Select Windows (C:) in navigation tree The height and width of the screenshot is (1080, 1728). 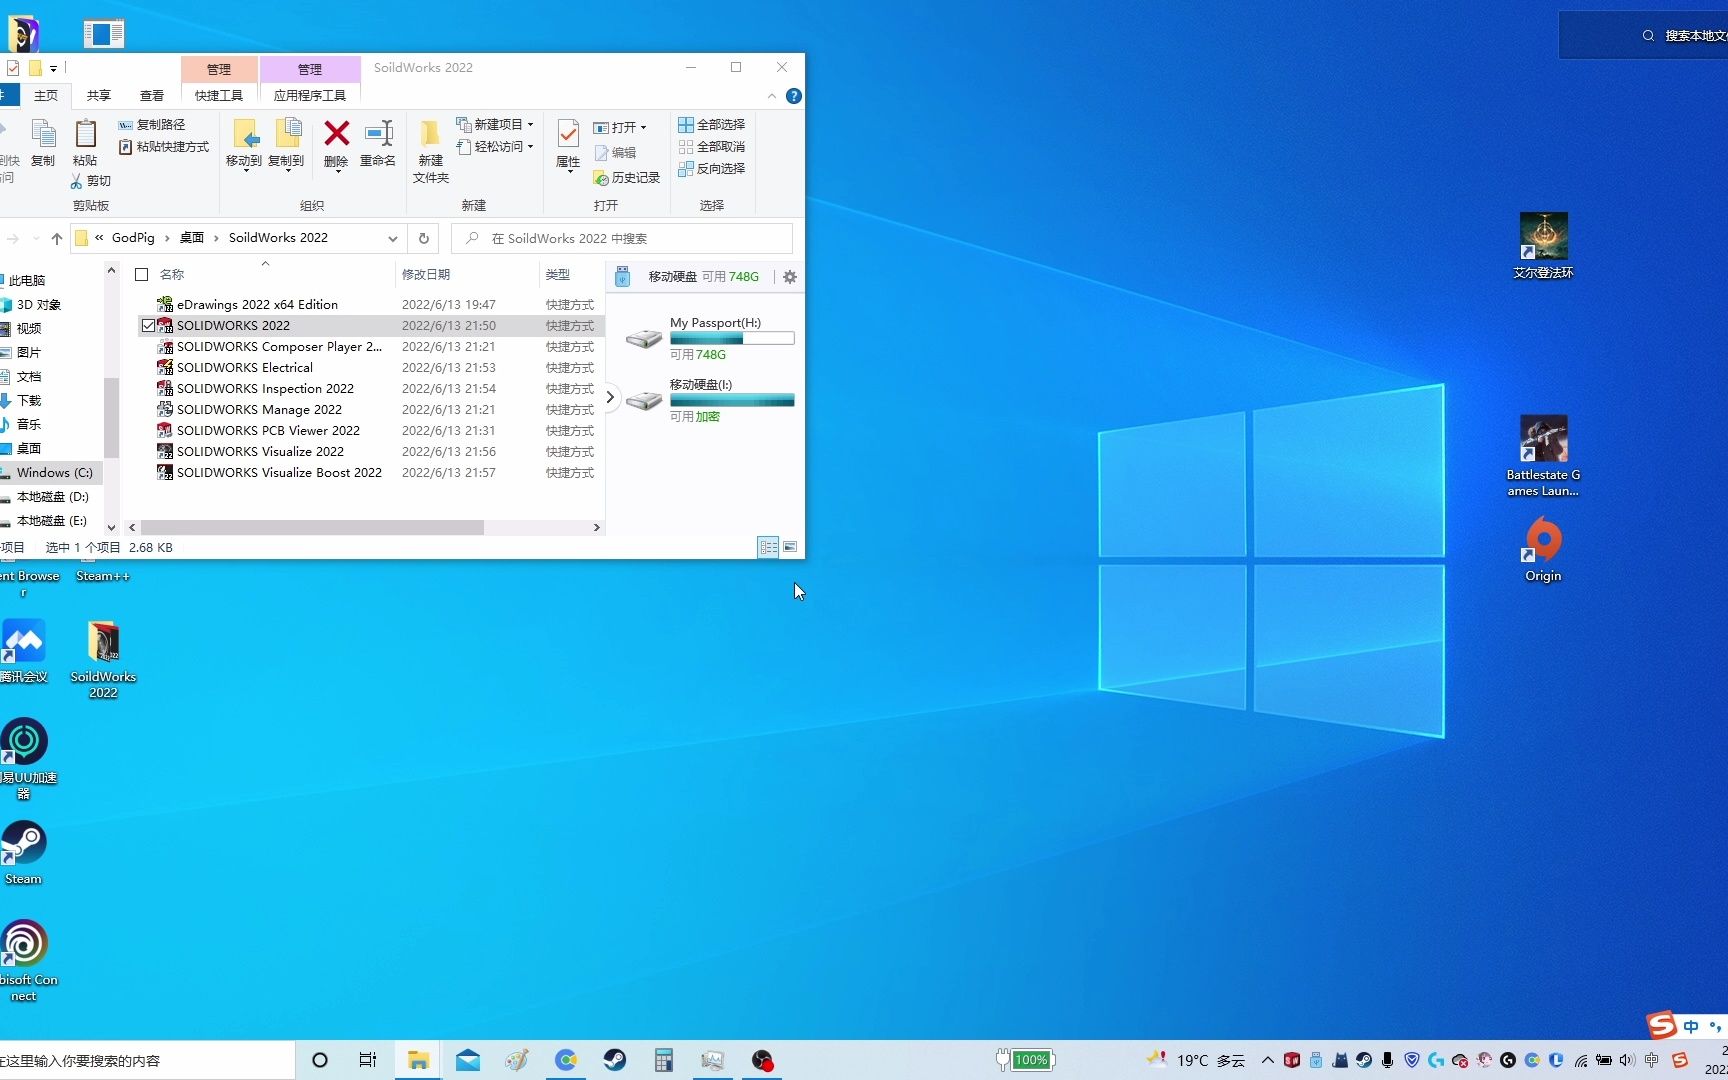pyautogui.click(x=55, y=472)
